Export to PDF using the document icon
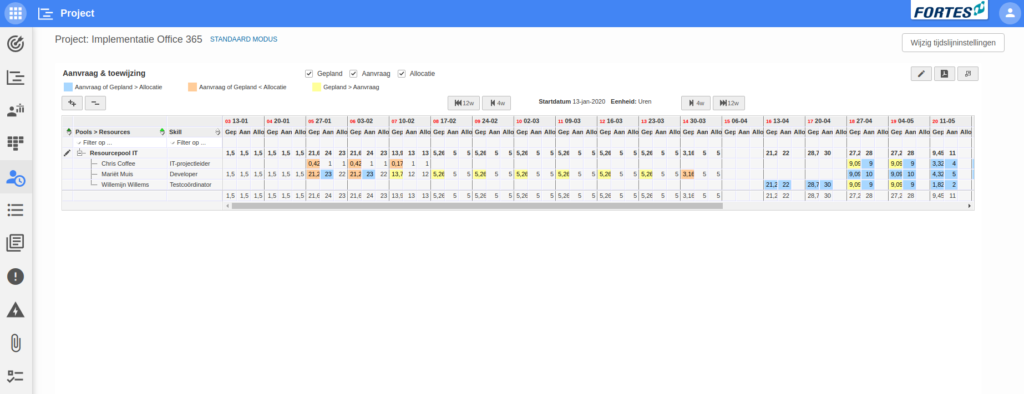Screen dimensions: 1024x394 944,74
